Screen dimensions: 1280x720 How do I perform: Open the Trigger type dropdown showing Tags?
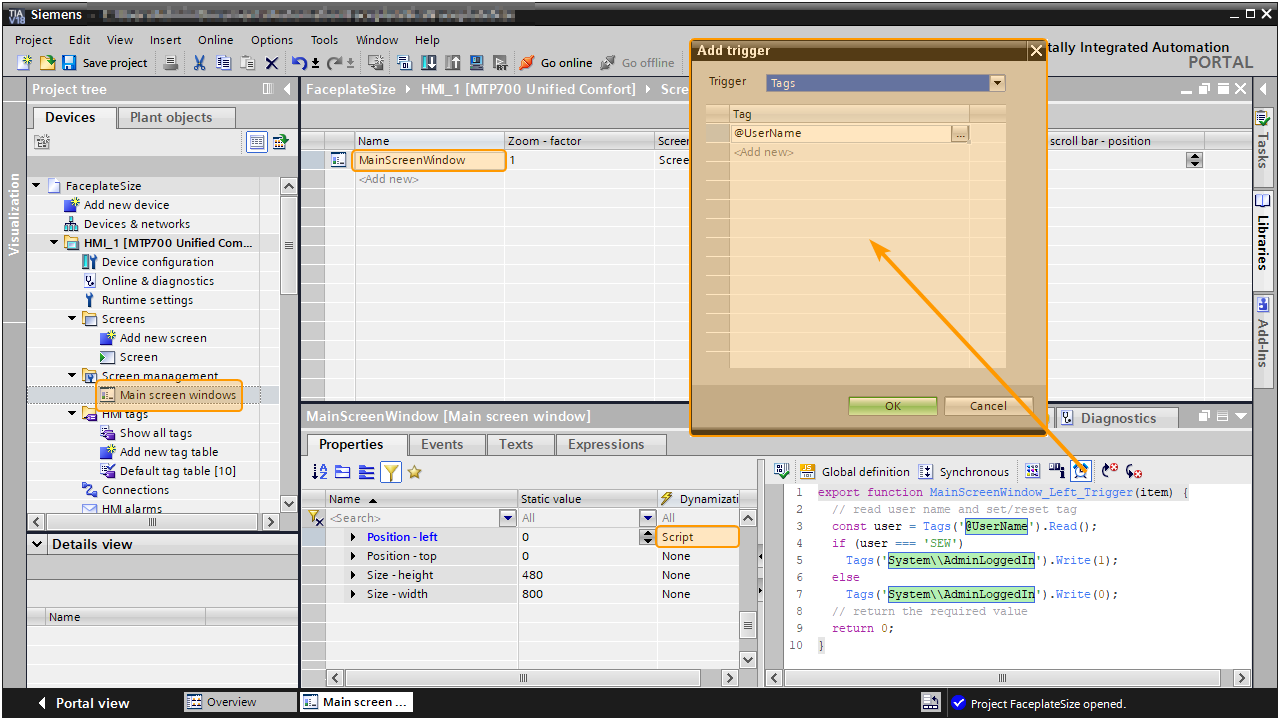coord(996,83)
